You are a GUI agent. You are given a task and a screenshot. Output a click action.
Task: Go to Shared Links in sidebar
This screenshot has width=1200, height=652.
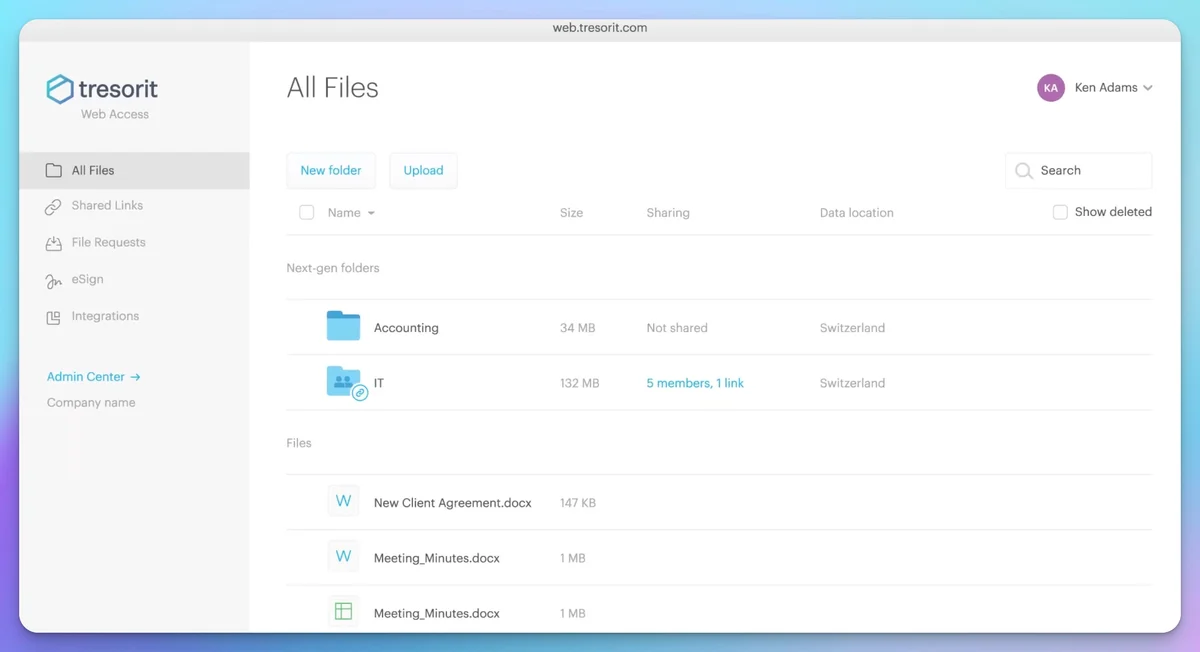click(106, 206)
